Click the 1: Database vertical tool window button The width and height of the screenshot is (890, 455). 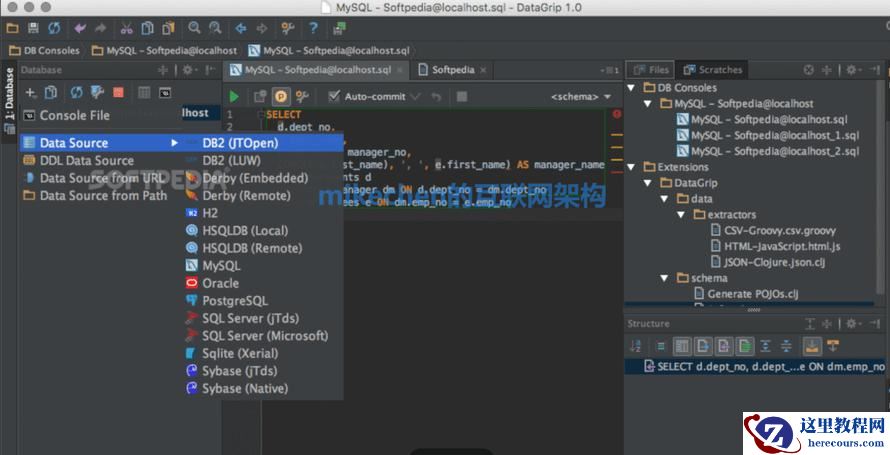pyautogui.click(x=9, y=94)
